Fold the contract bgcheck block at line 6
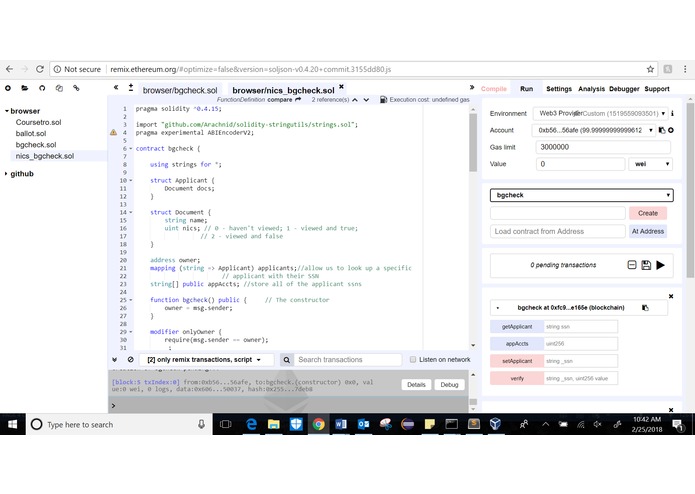This screenshot has height=494, width=695. point(131,148)
